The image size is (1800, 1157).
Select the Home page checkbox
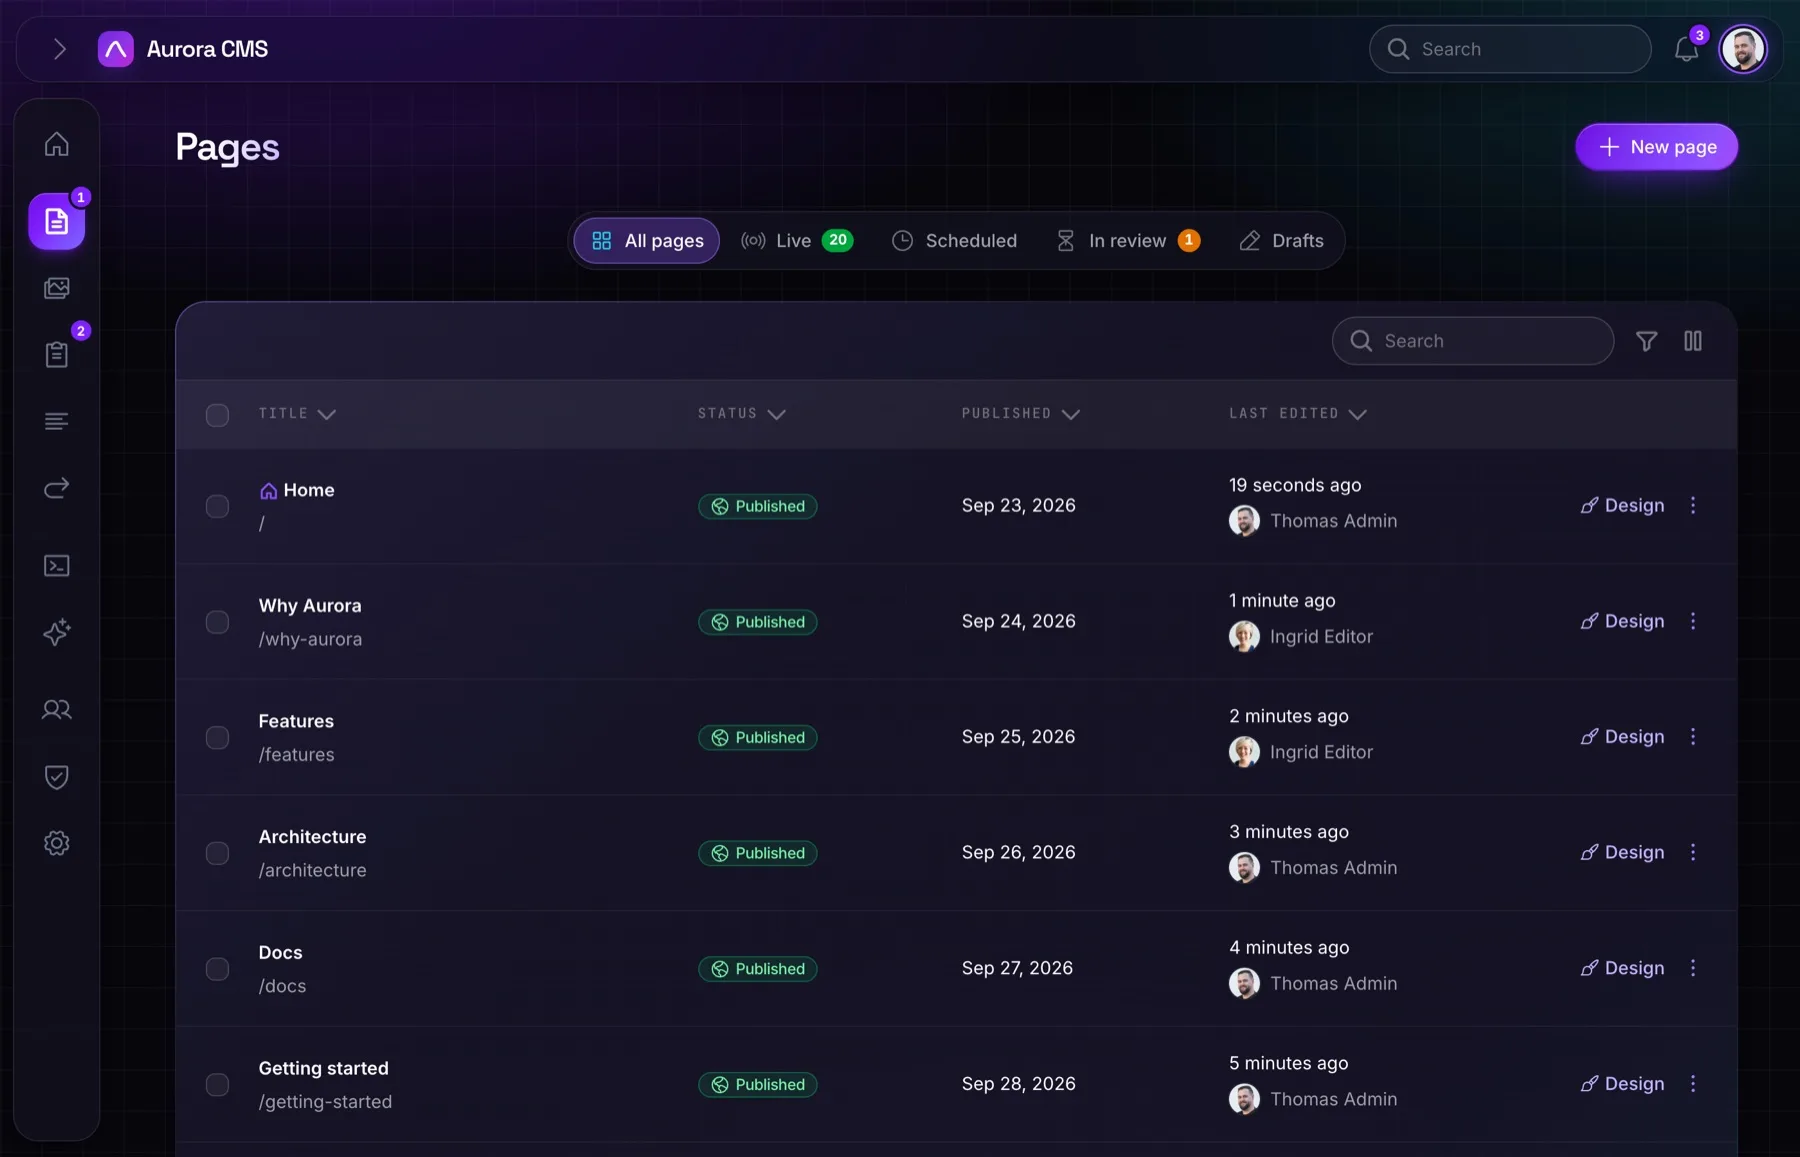217,506
